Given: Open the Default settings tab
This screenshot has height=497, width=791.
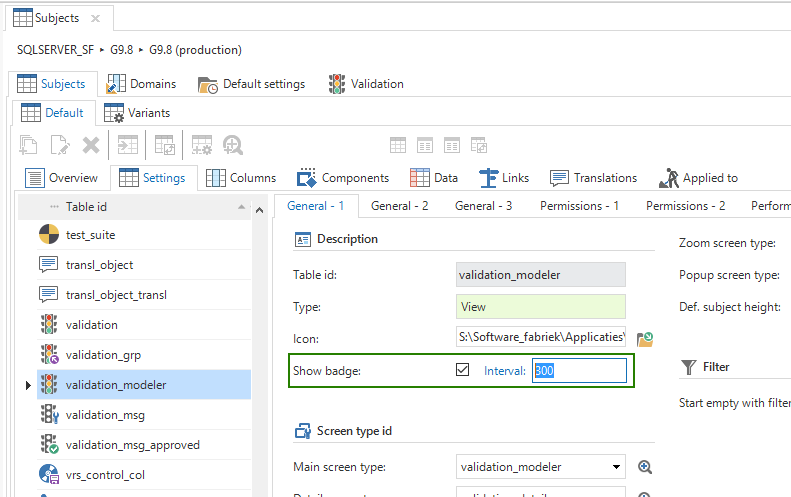Looking at the screenshot, I should [x=251, y=84].
